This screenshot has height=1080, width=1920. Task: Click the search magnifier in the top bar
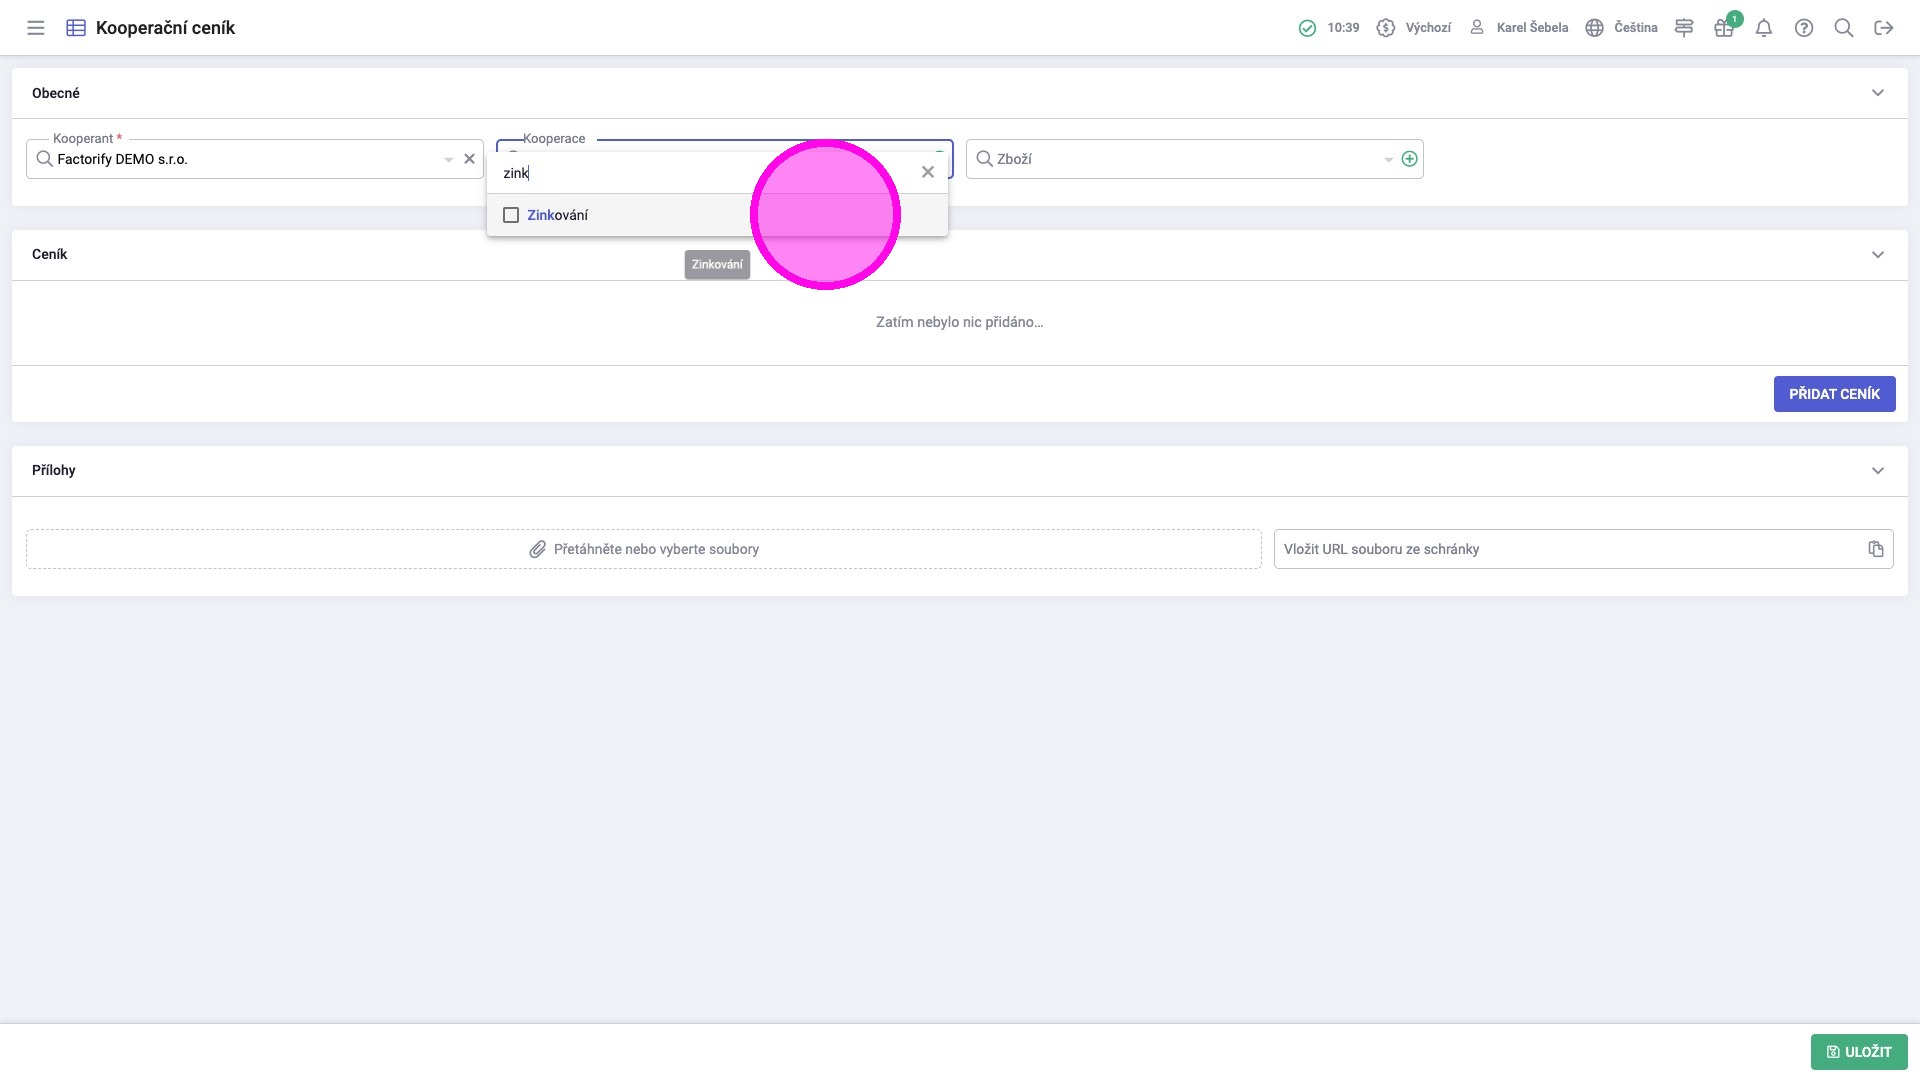tap(1844, 28)
